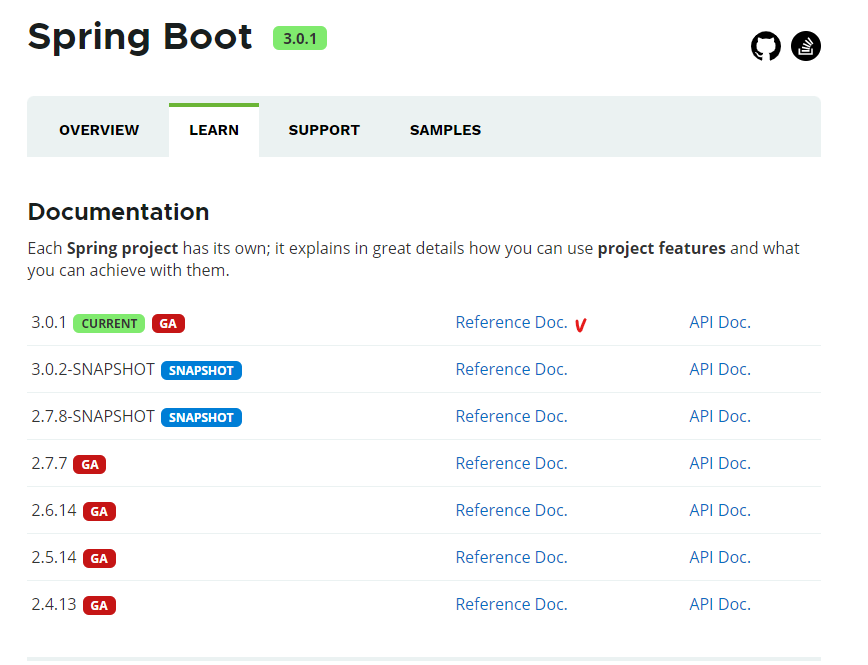Switch to the Overview tab
This screenshot has height=665, width=868.
[x=99, y=130]
